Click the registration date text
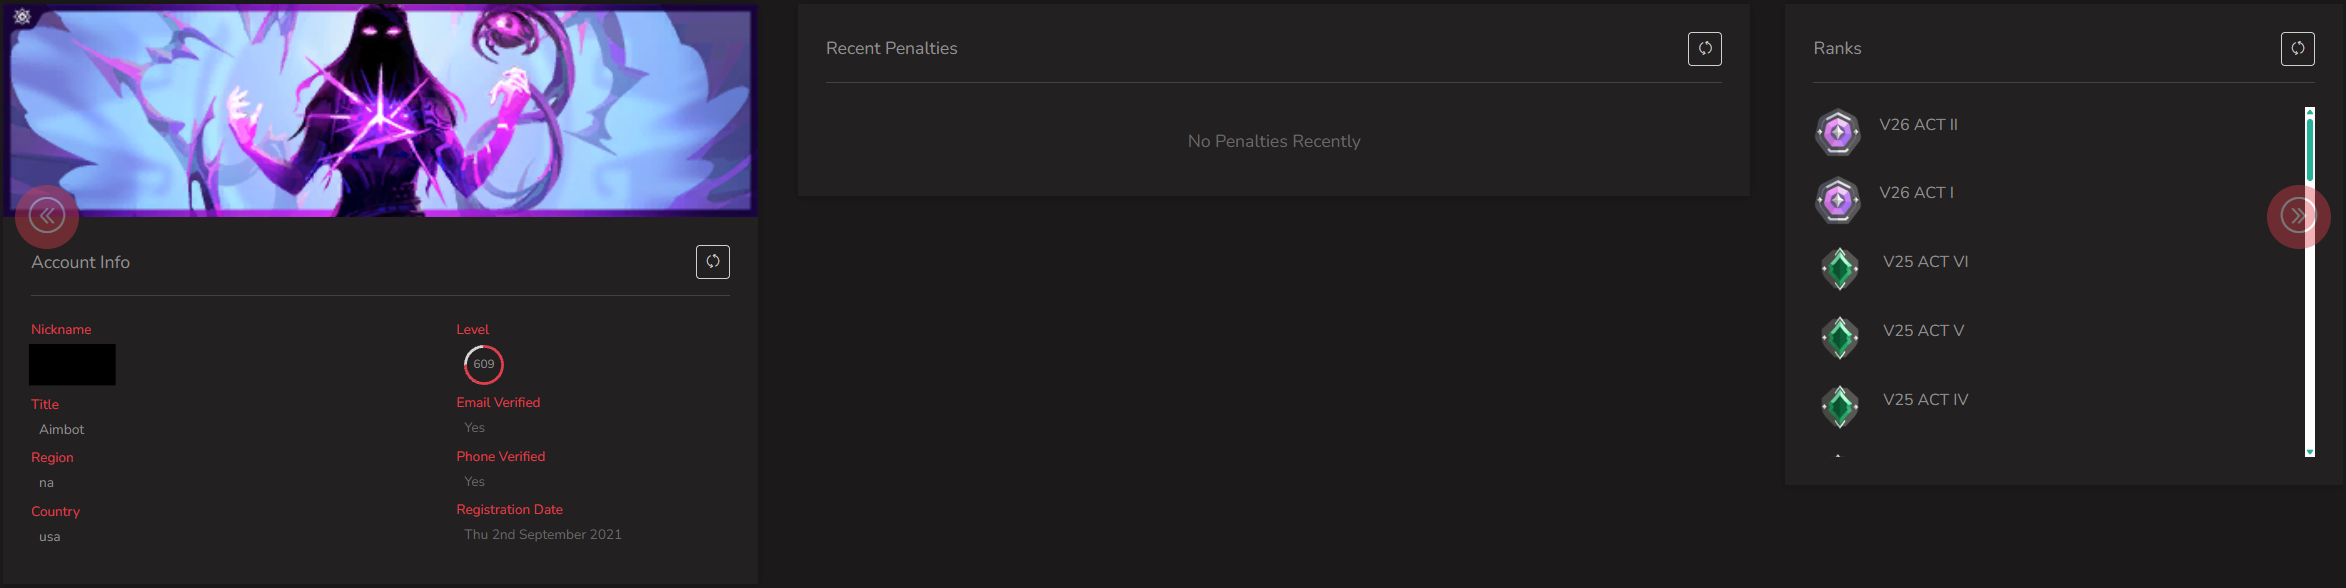The height and width of the screenshot is (588, 2346). [543, 535]
